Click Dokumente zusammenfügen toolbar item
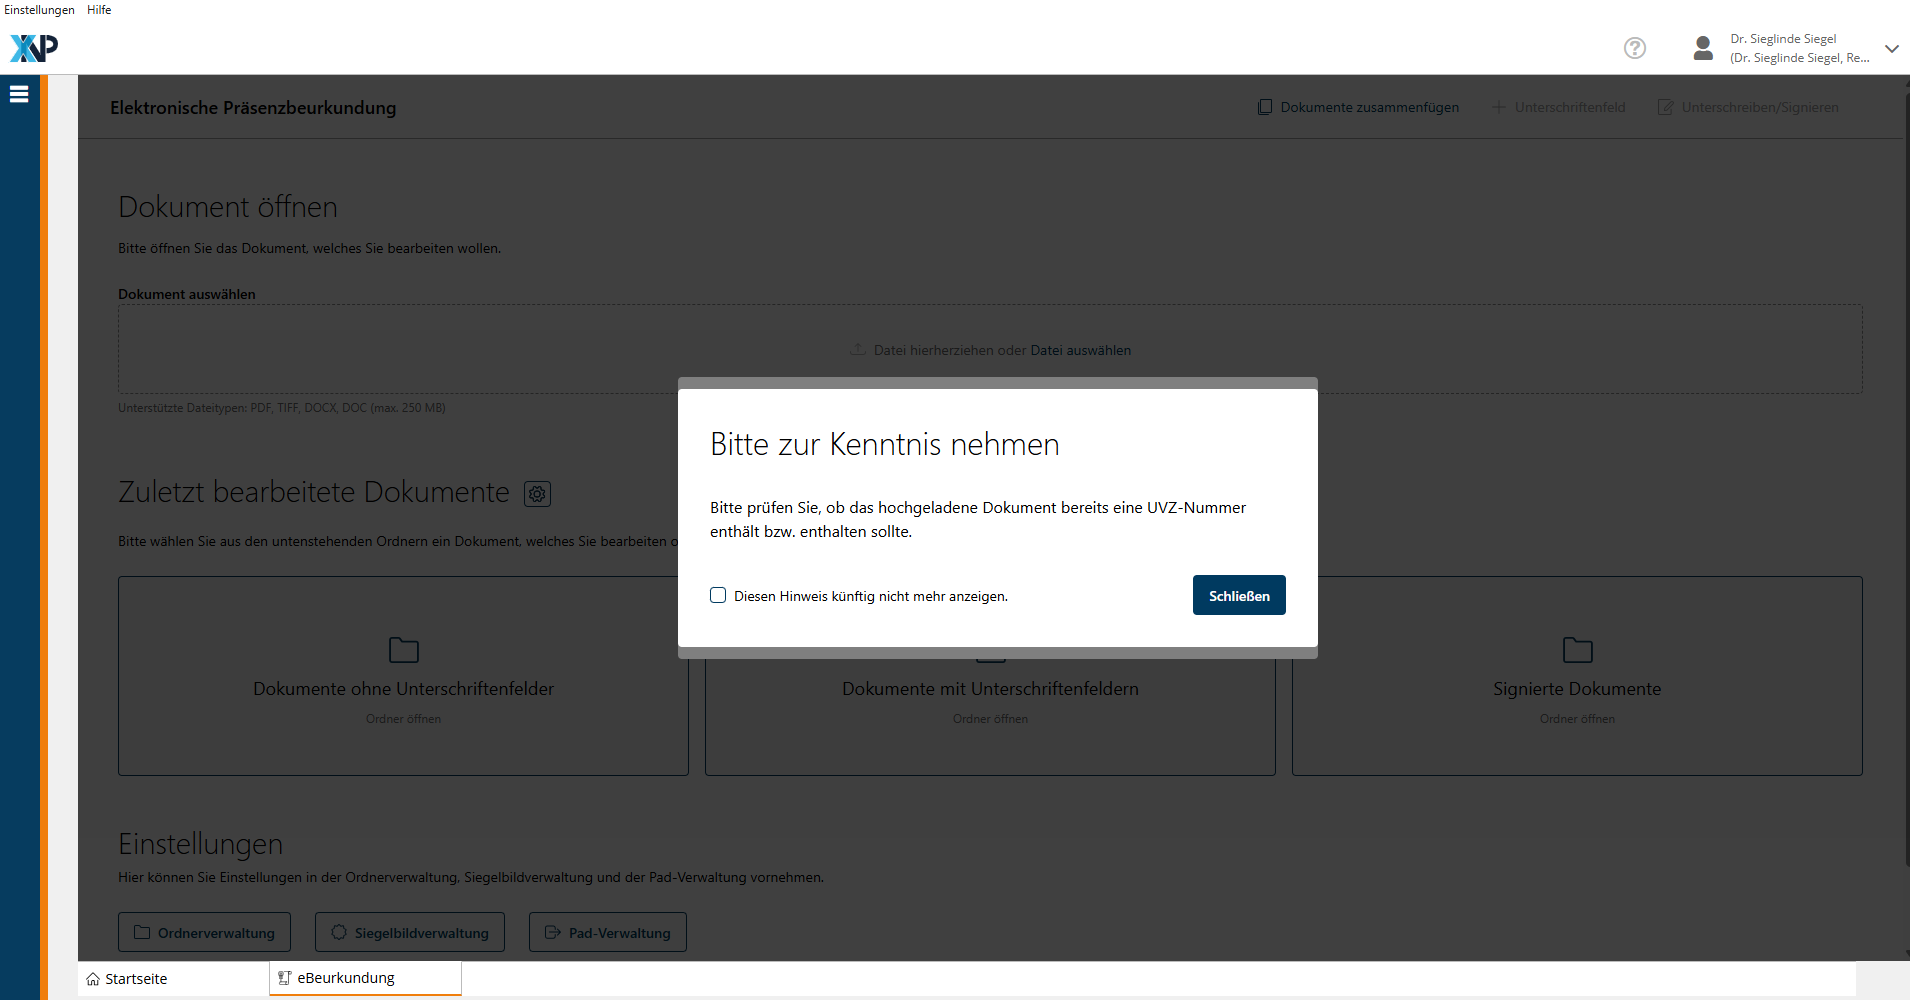Image resolution: width=1910 pixels, height=1000 pixels. pyautogui.click(x=1358, y=107)
